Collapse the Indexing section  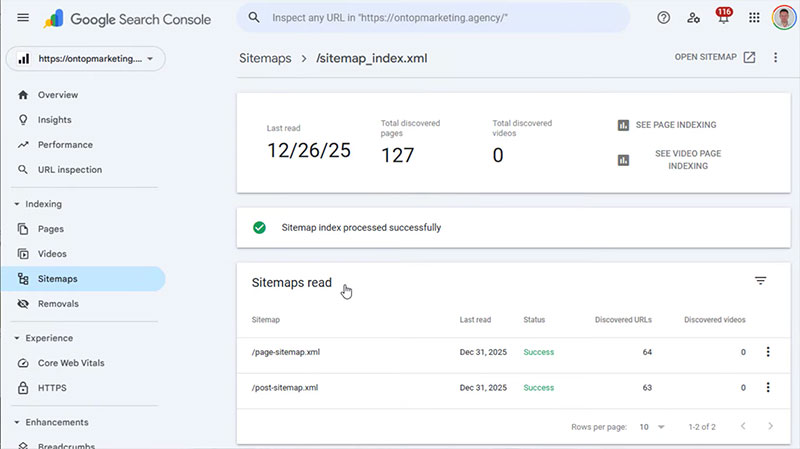pyautogui.click(x=16, y=204)
